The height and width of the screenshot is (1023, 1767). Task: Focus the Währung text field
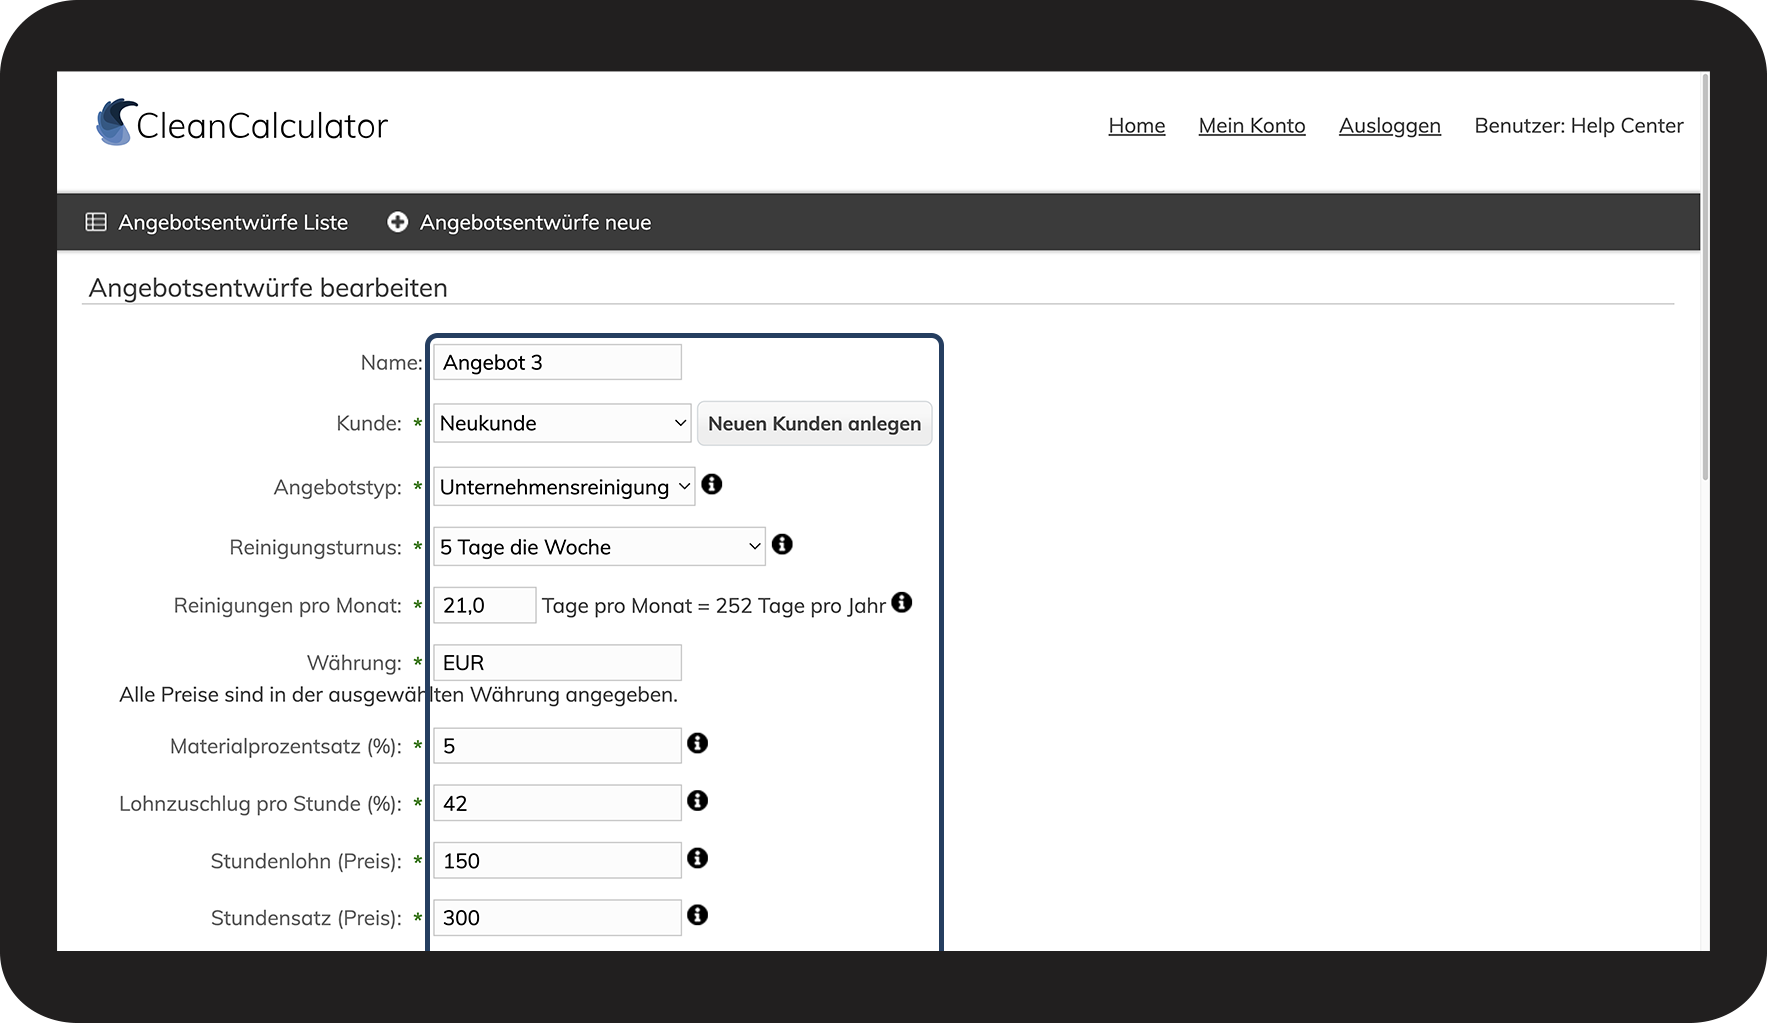pyautogui.click(x=557, y=663)
